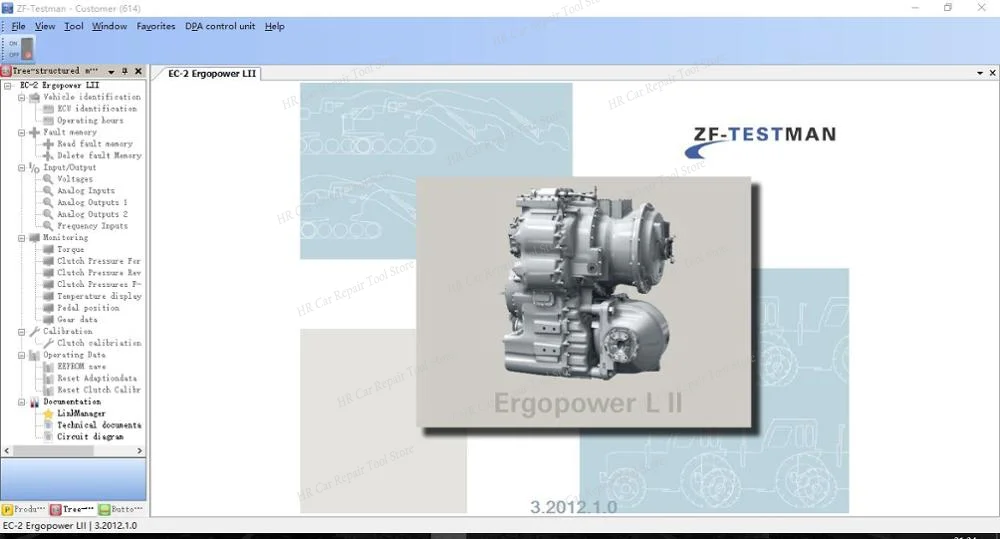1000x539 pixels.
Task: Click the icon beside EEPROM save
Action: 48,367
